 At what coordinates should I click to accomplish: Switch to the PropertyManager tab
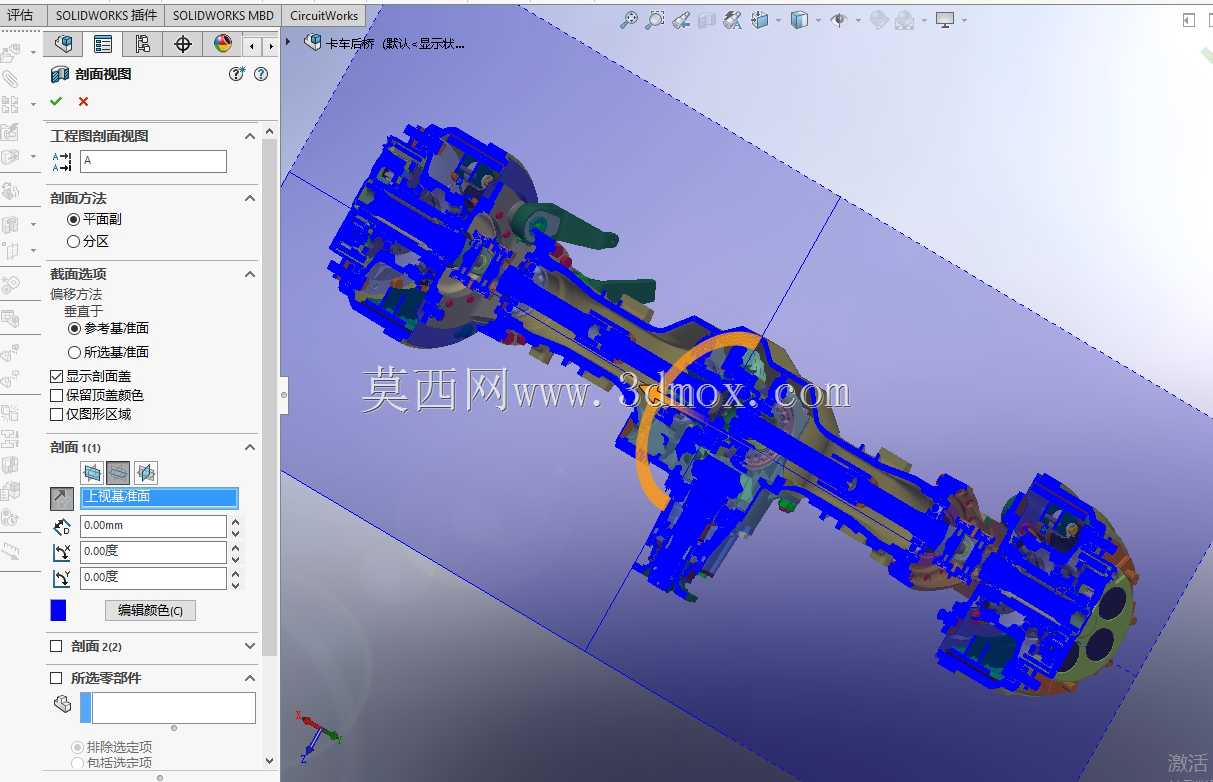pyautogui.click(x=103, y=44)
